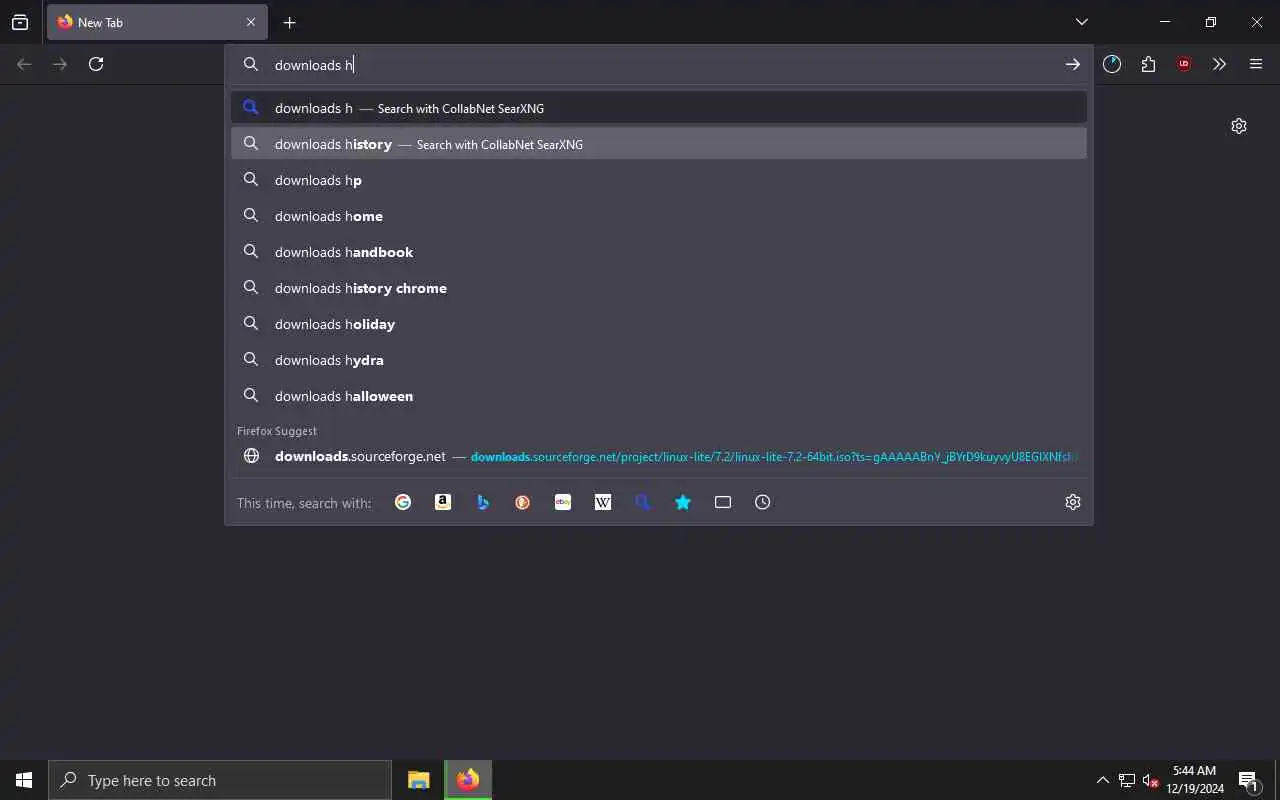Search open tabs using the tab icon

[723, 502]
